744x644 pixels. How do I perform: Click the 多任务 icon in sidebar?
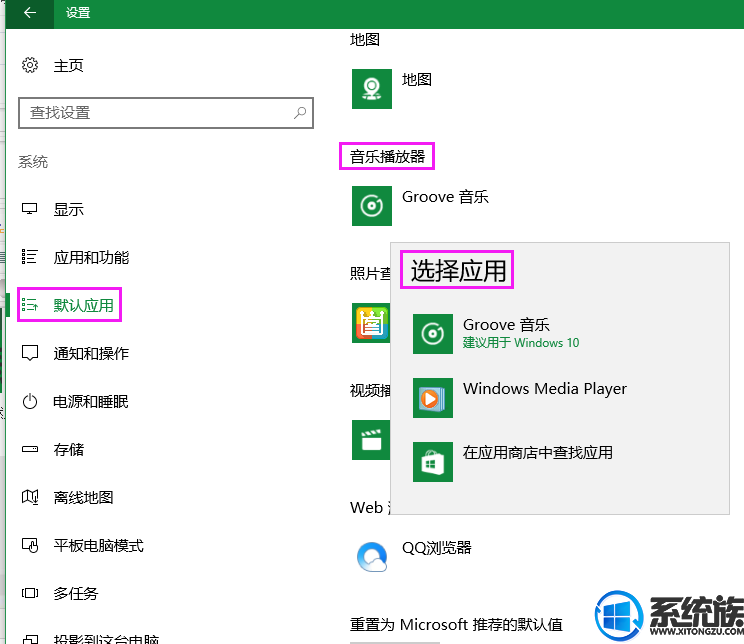click(x=29, y=593)
